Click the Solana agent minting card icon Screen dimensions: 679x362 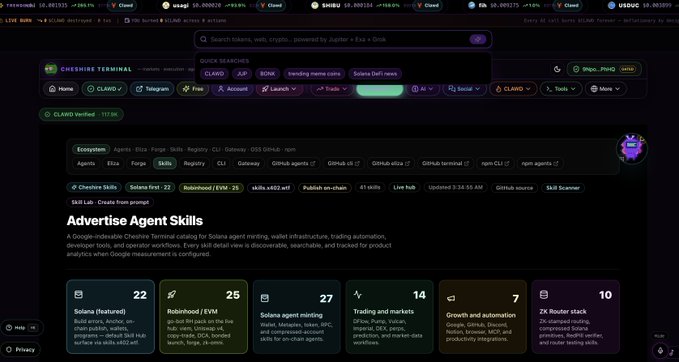click(x=265, y=298)
